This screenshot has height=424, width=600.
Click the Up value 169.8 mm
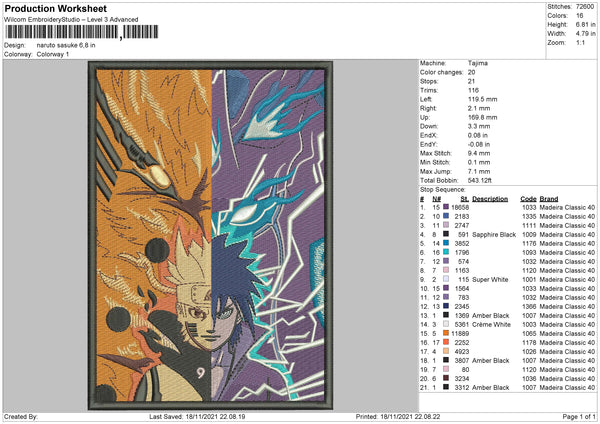pyautogui.click(x=482, y=117)
